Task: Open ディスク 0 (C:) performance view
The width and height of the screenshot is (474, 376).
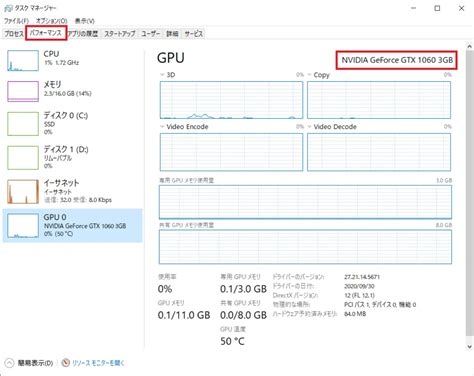Action: point(72,124)
